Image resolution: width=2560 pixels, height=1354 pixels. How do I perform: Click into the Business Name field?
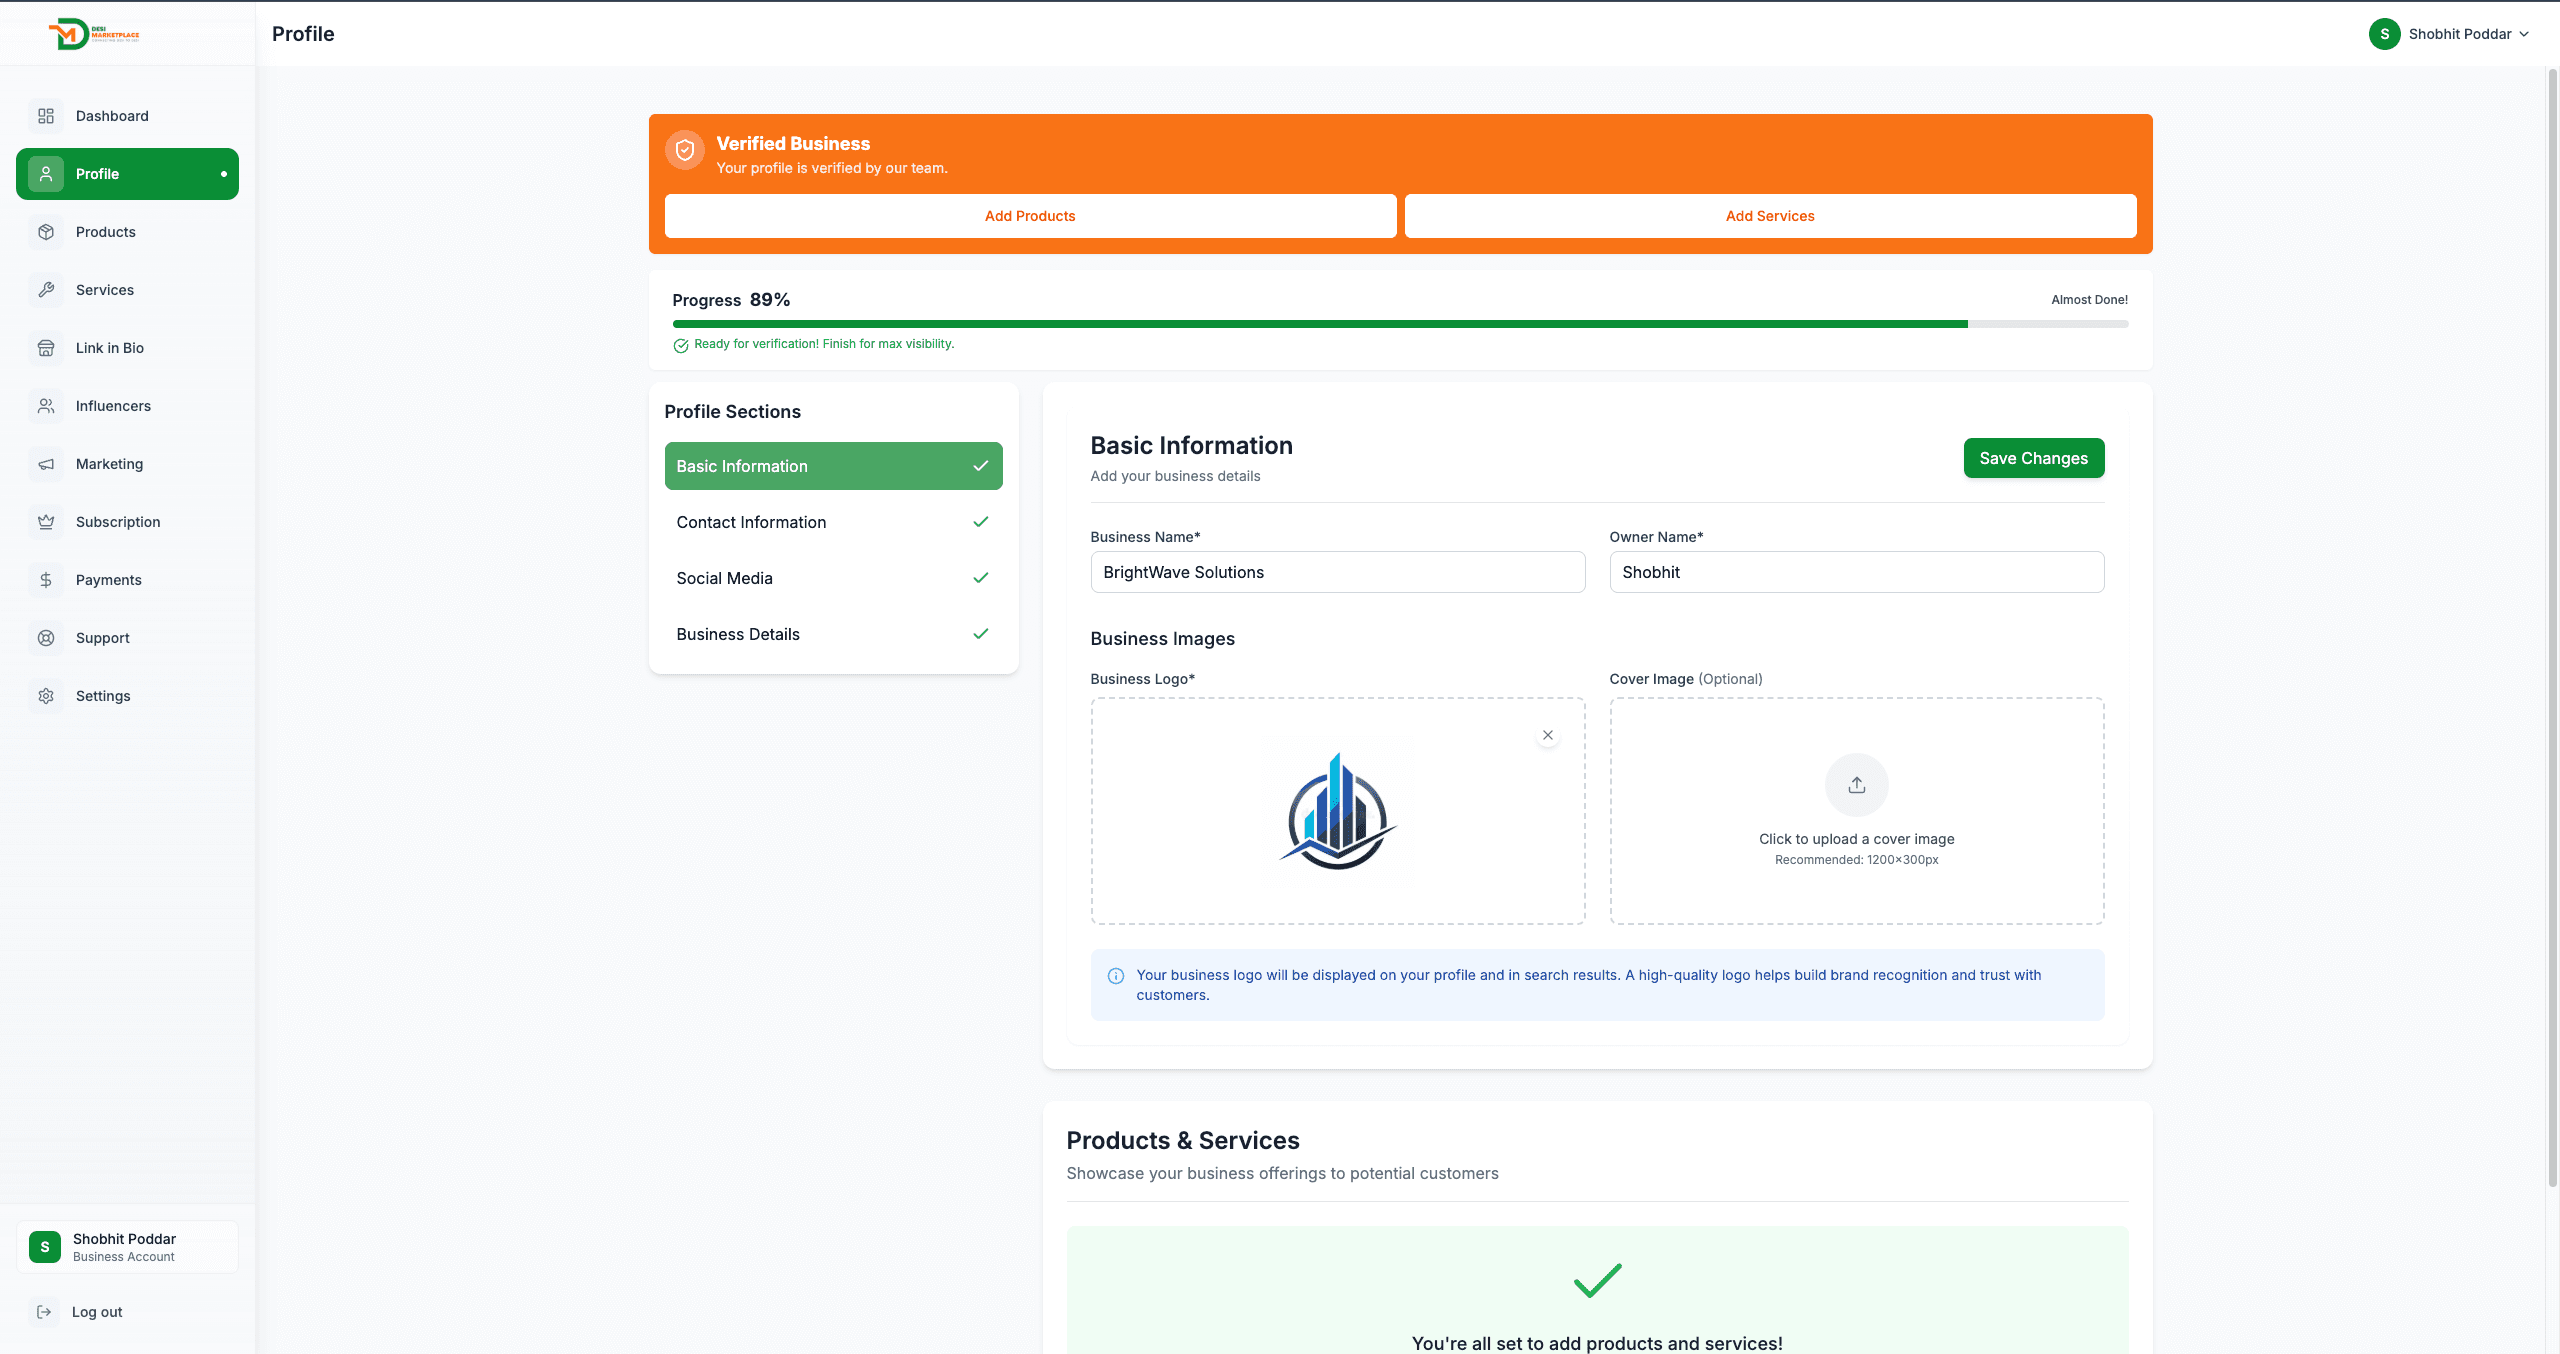[x=1338, y=572]
